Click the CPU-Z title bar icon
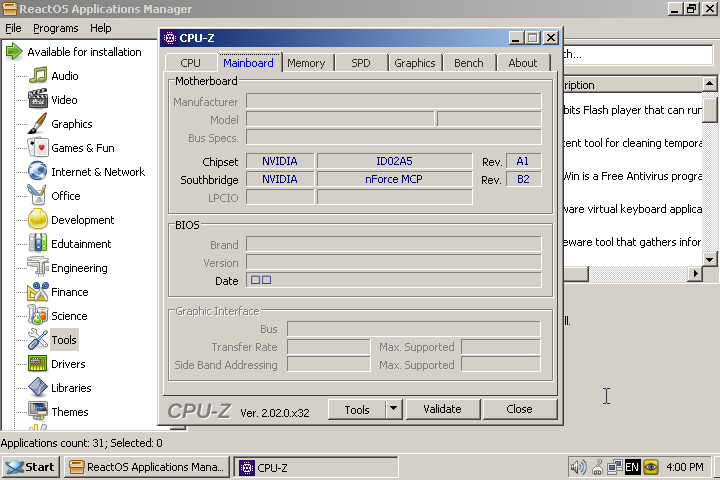 point(170,38)
